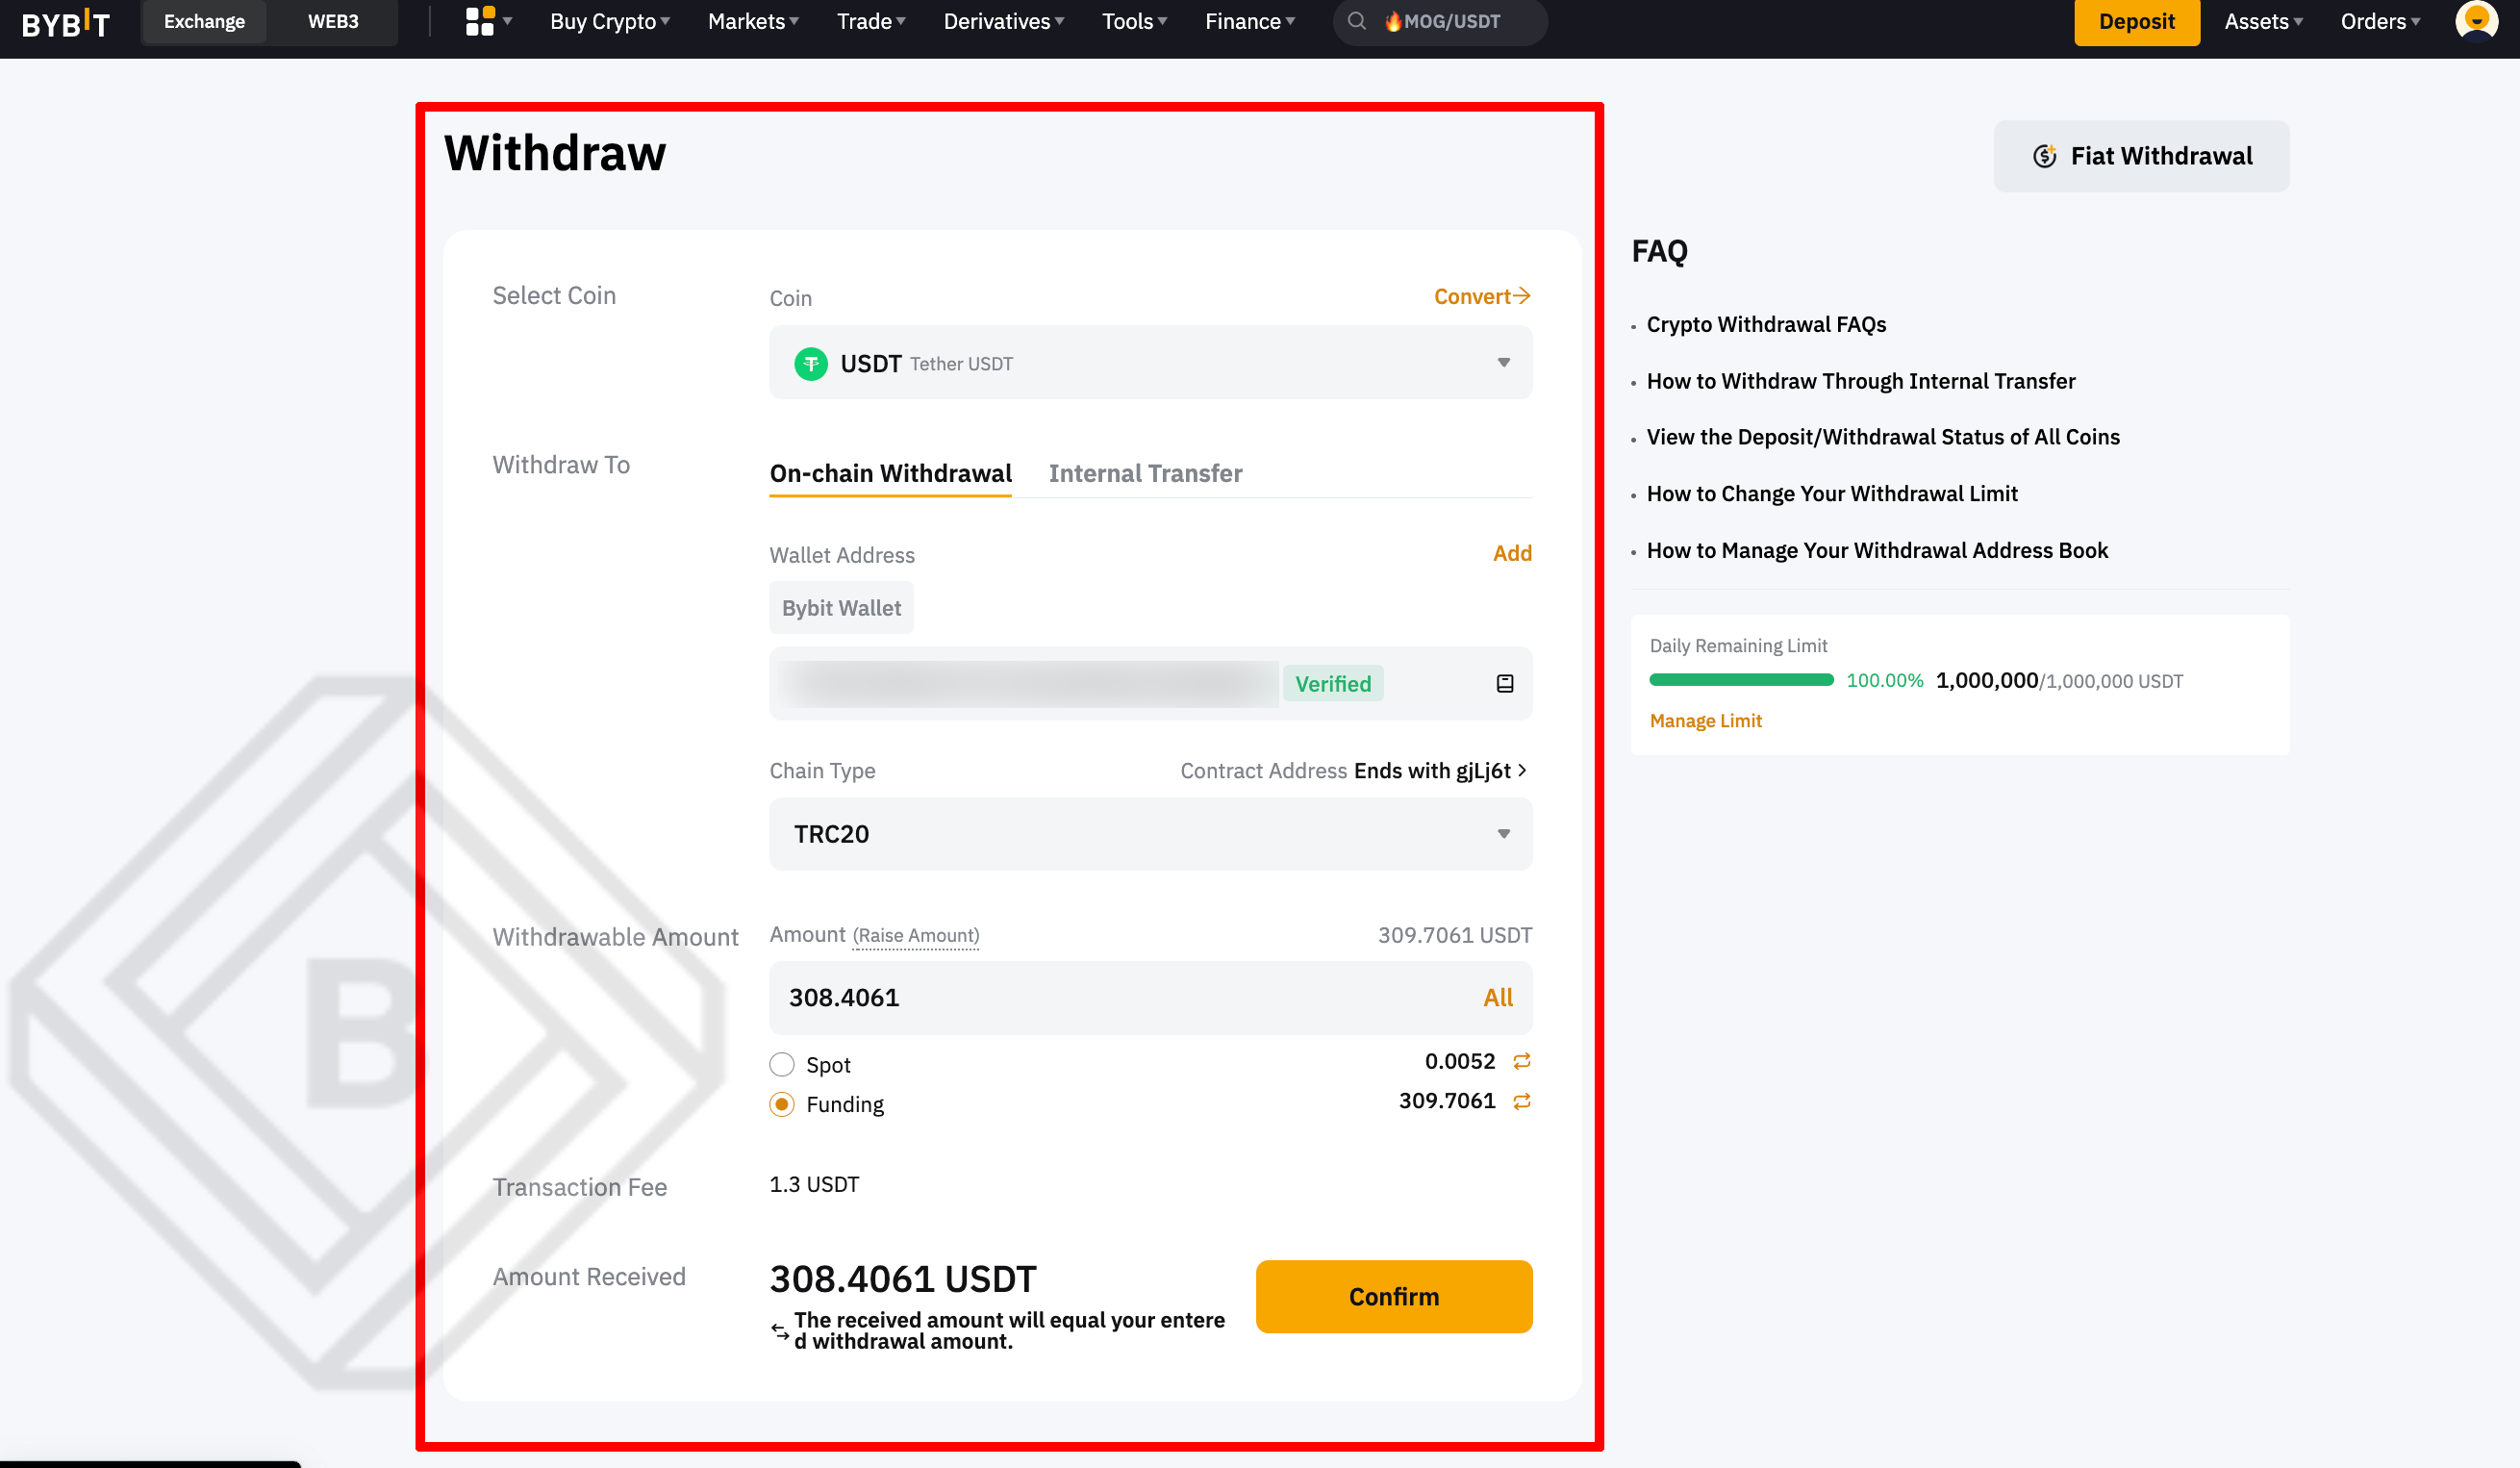Select the Spot radio button
The width and height of the screenshot is (2520, 1468).
coord(782,1064)
